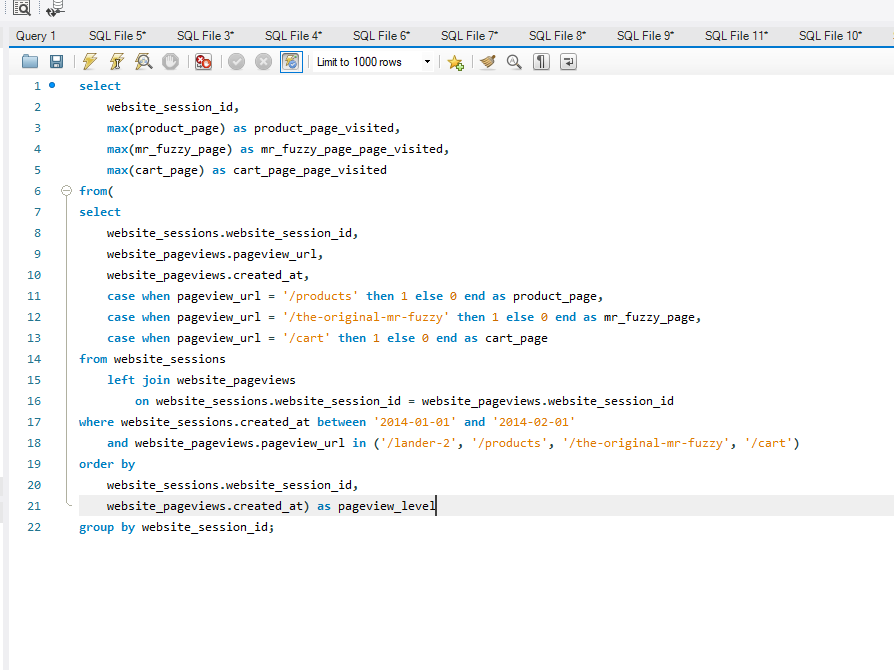Switch to the SQL File 5 tab
This screenshot has width=894, height=670.
click(x=117, y=36)
